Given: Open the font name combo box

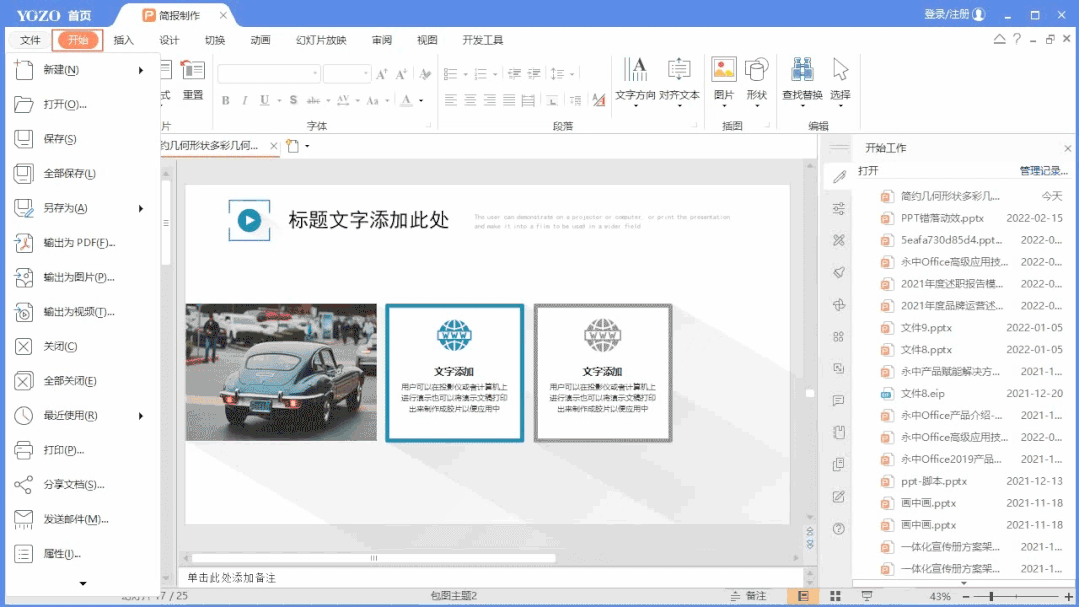Looking at the screenshot, I should point(268,74).
